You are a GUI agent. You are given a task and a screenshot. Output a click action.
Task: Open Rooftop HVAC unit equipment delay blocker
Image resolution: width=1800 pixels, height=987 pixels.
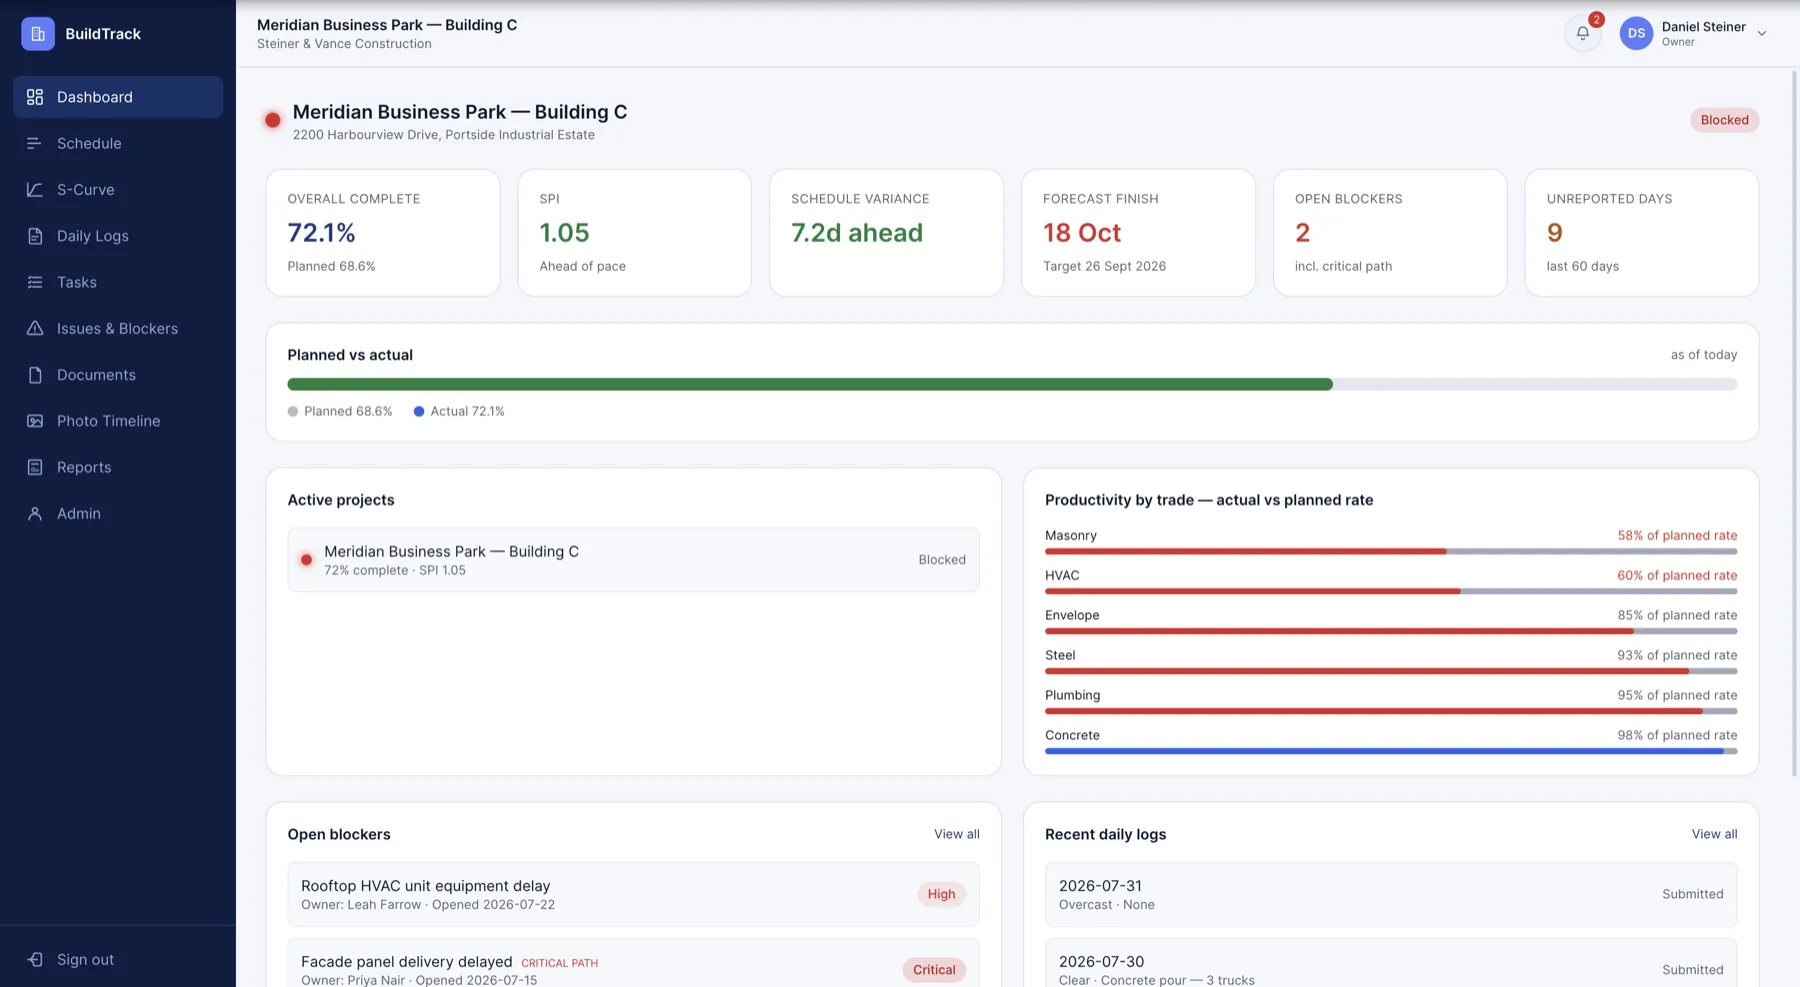click(x=634, y=894)
